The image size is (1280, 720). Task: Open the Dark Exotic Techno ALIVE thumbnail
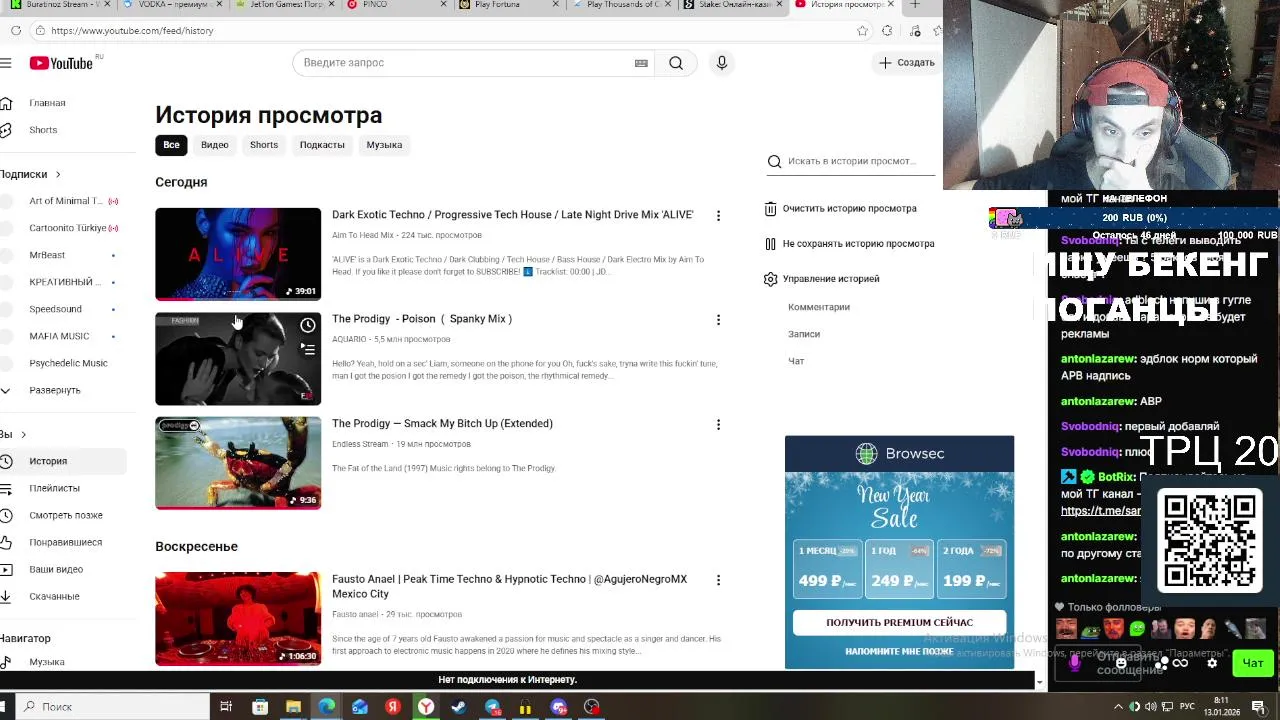(x=238, y=254)
